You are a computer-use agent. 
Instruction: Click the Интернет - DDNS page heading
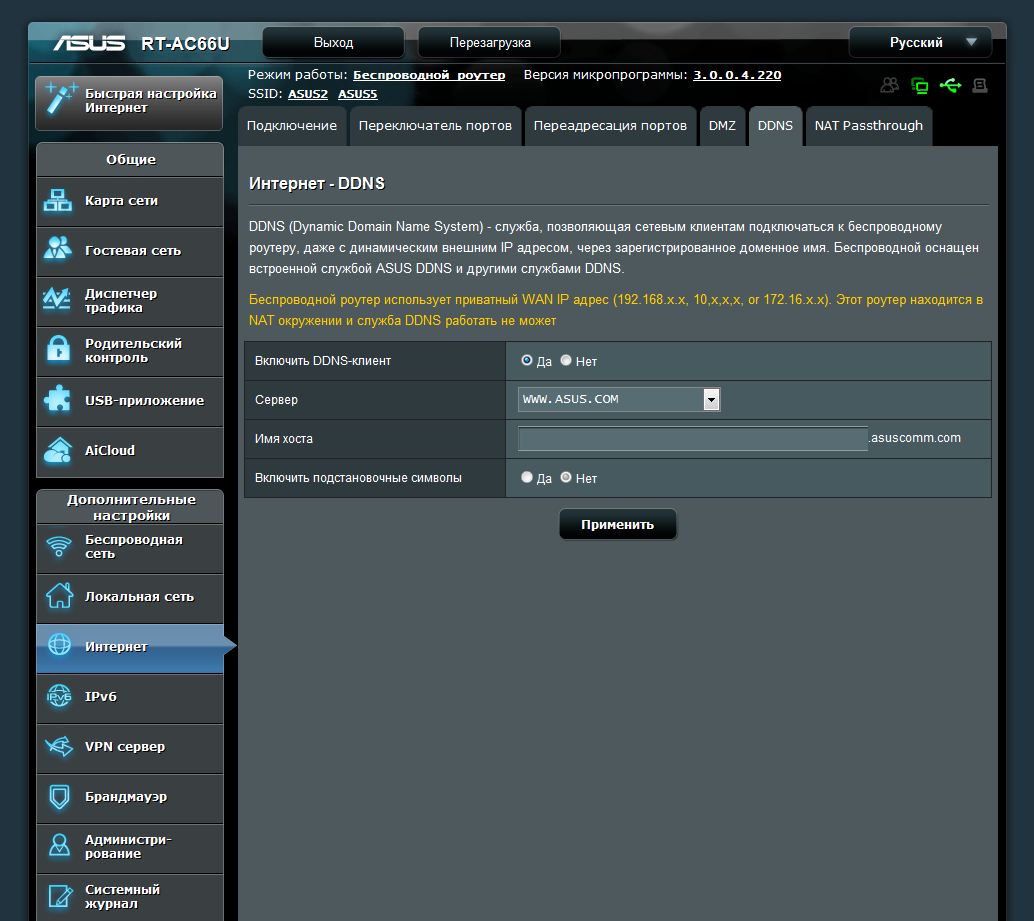317,183
